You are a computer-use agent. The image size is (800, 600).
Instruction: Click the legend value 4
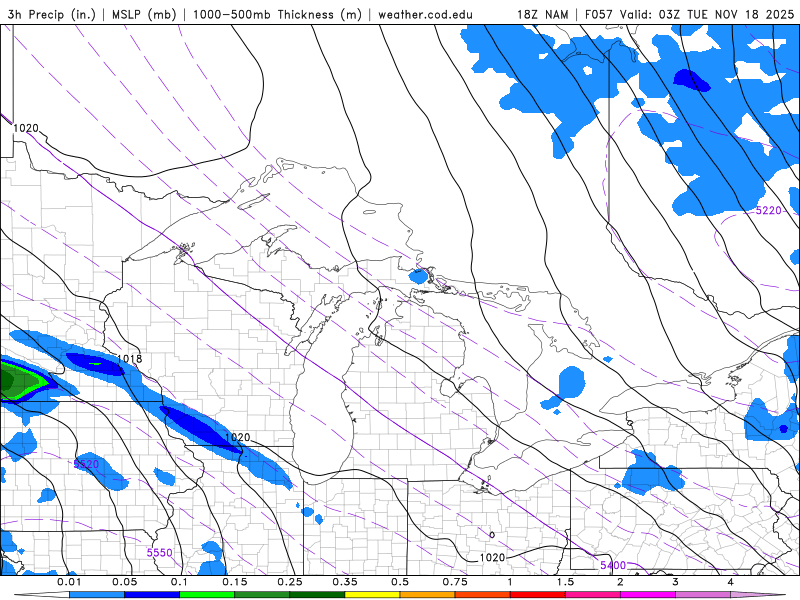[x=731, y=582]
